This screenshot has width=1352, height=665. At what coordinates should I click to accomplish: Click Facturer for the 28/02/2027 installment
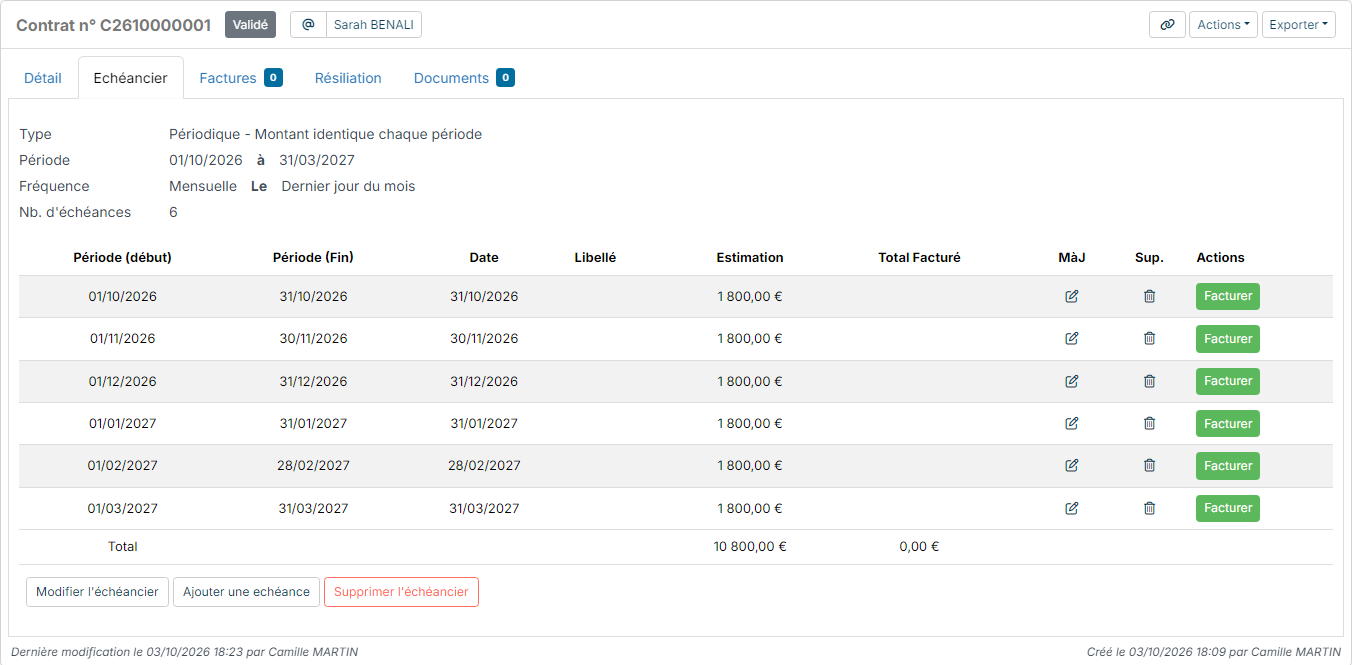click(x=1228, y=466)
